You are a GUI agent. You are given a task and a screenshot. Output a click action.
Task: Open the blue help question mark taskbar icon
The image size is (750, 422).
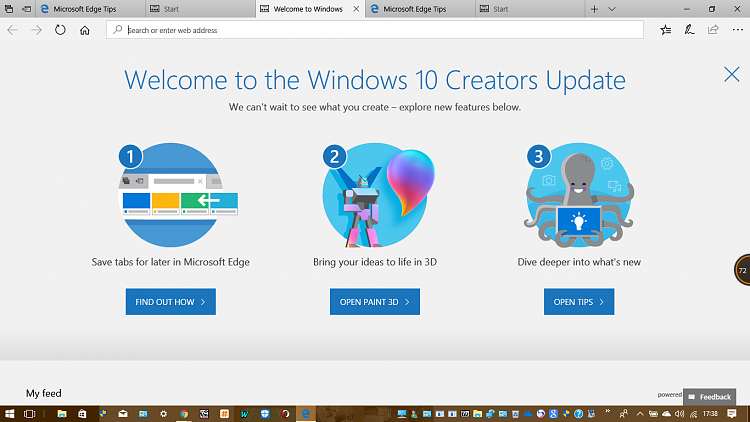pos(578,414)
